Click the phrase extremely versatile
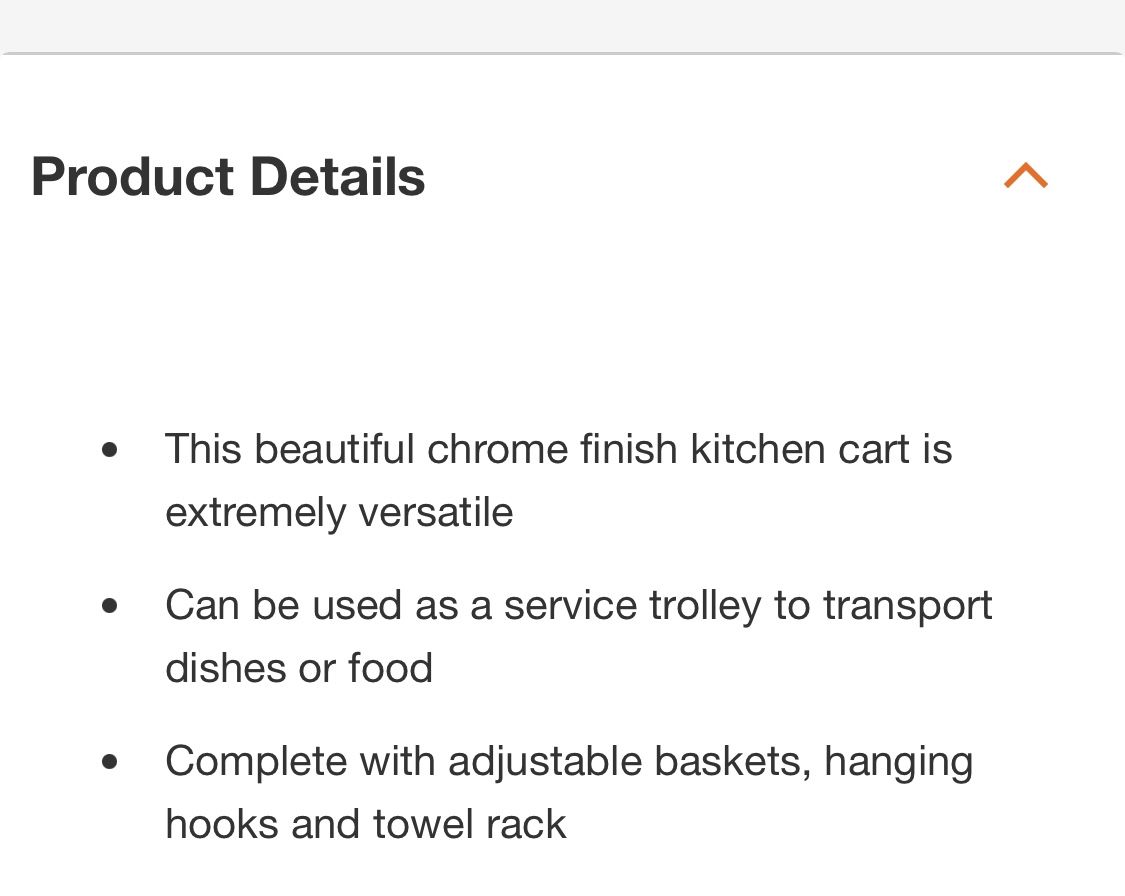Image resolution: width=1125 pixels, height=896 pixels. pos(338,513)
